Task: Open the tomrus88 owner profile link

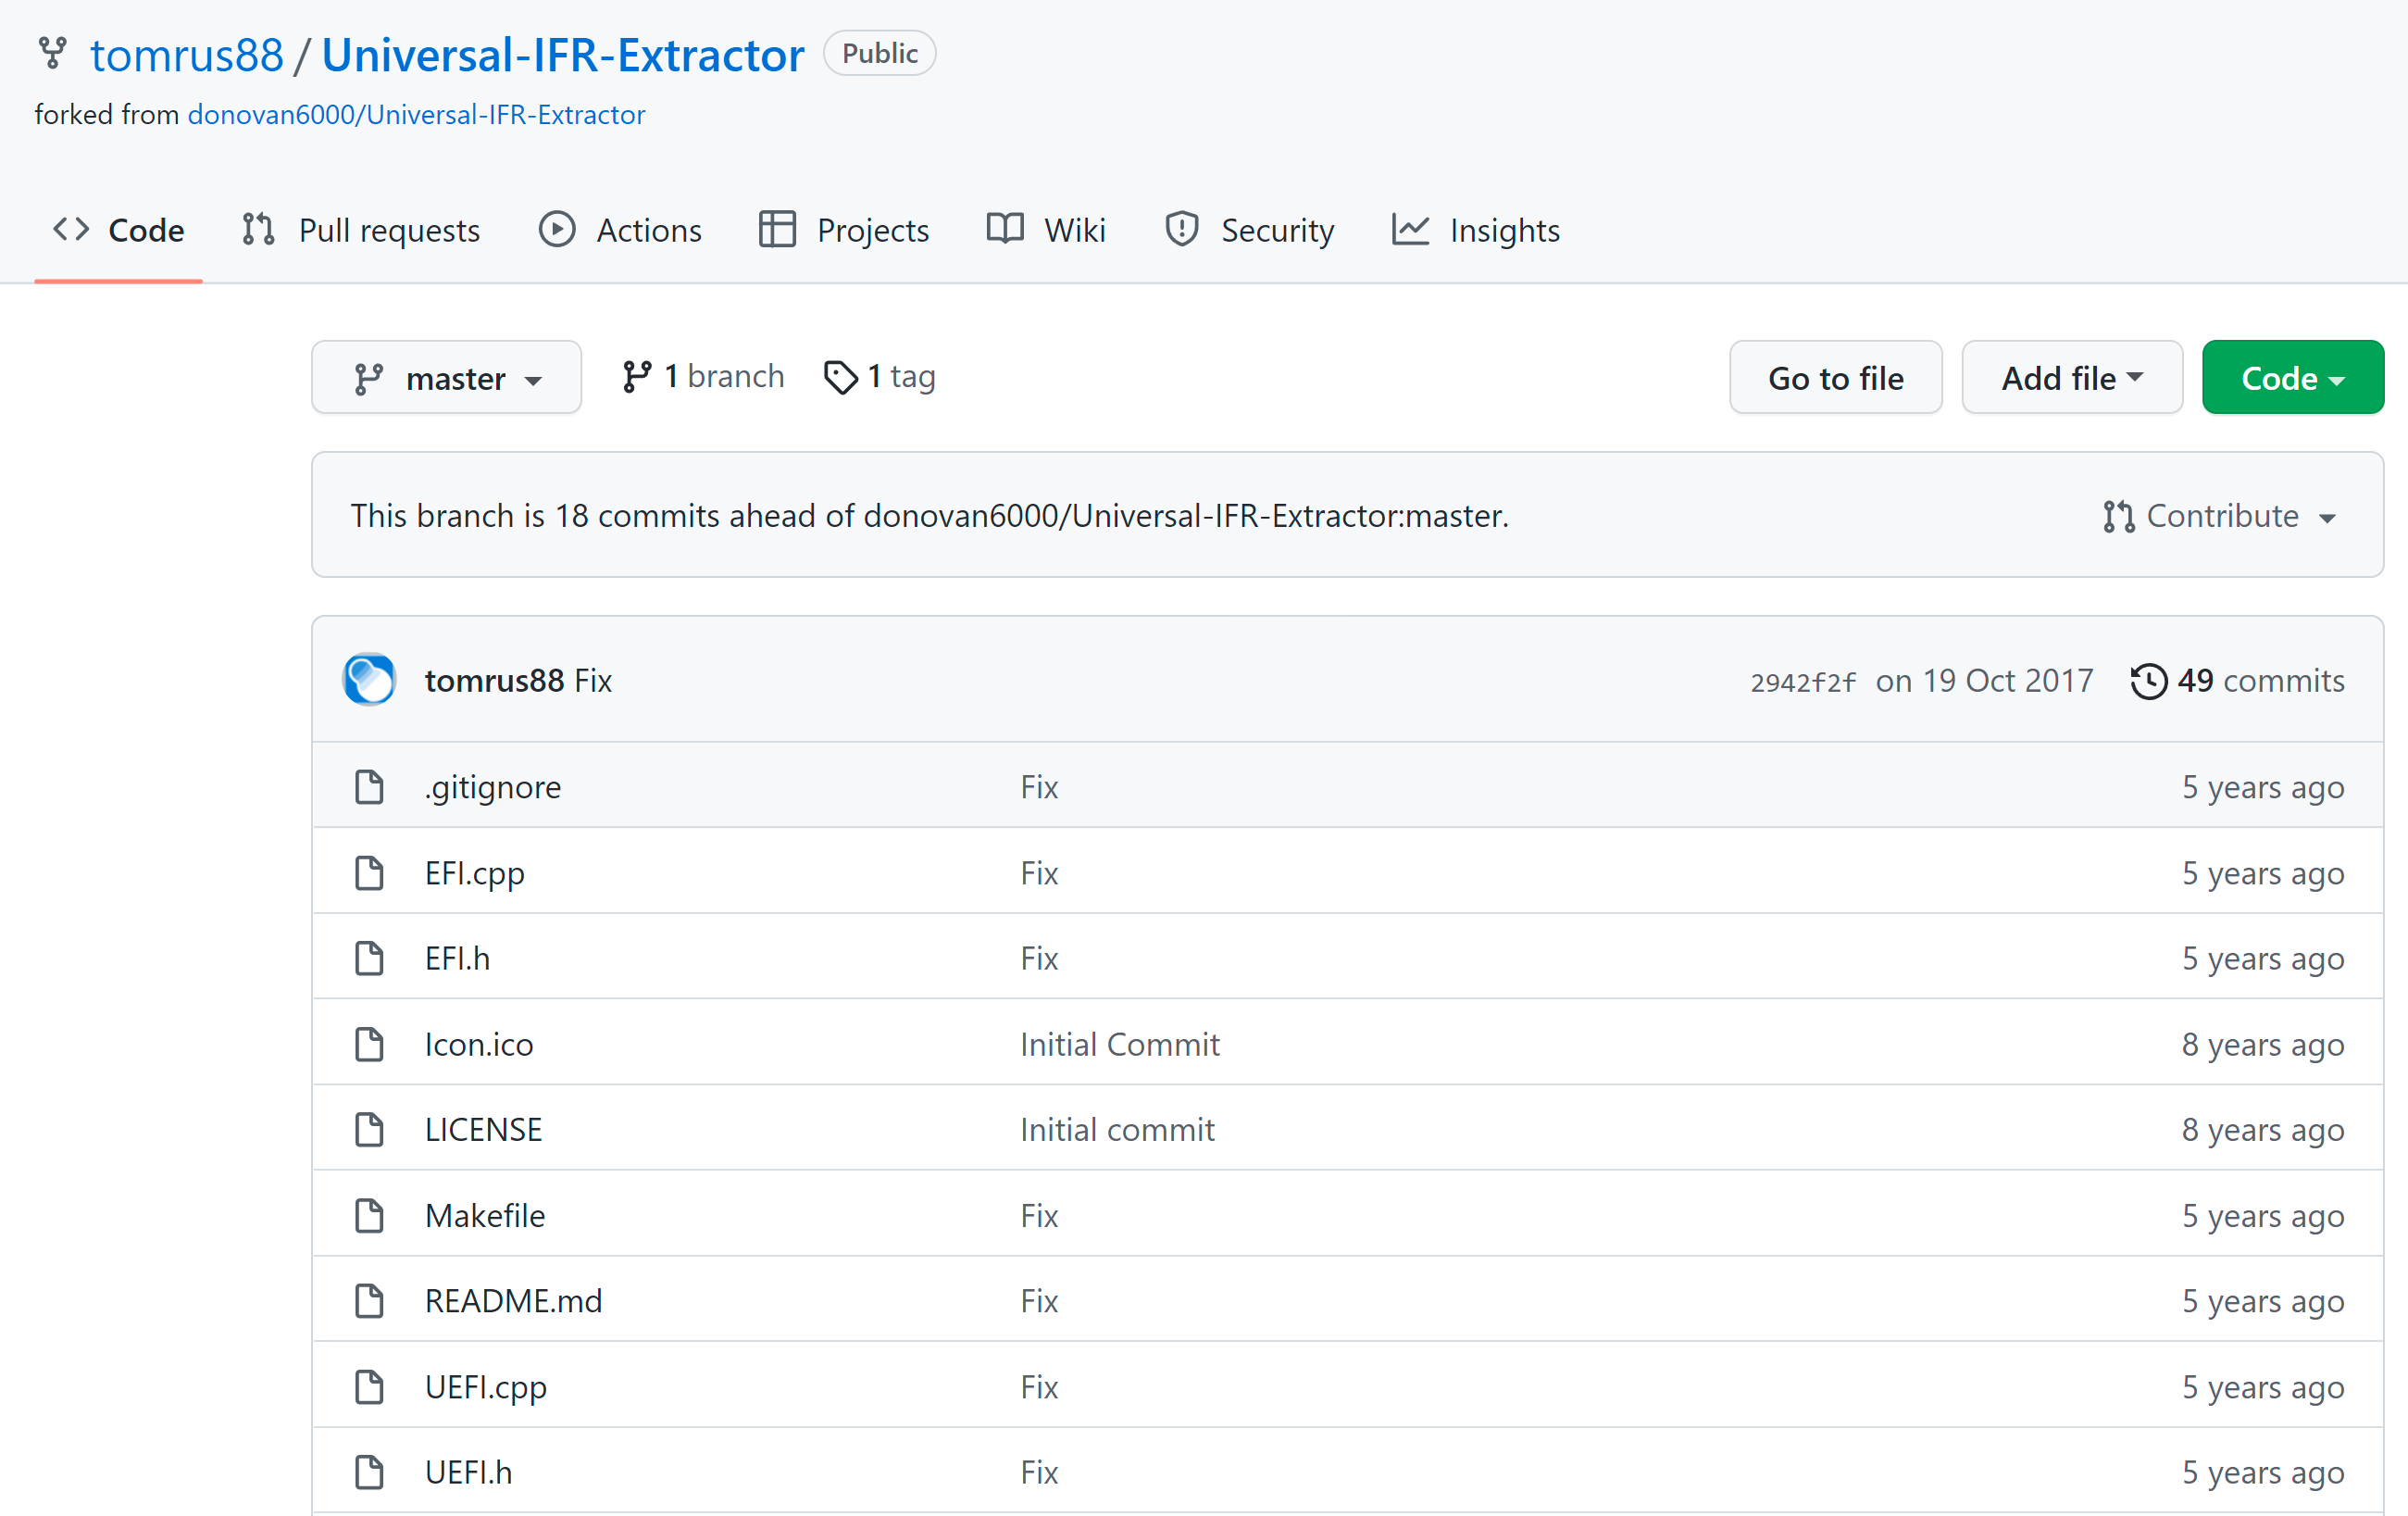Action: (x=187, y=55)
